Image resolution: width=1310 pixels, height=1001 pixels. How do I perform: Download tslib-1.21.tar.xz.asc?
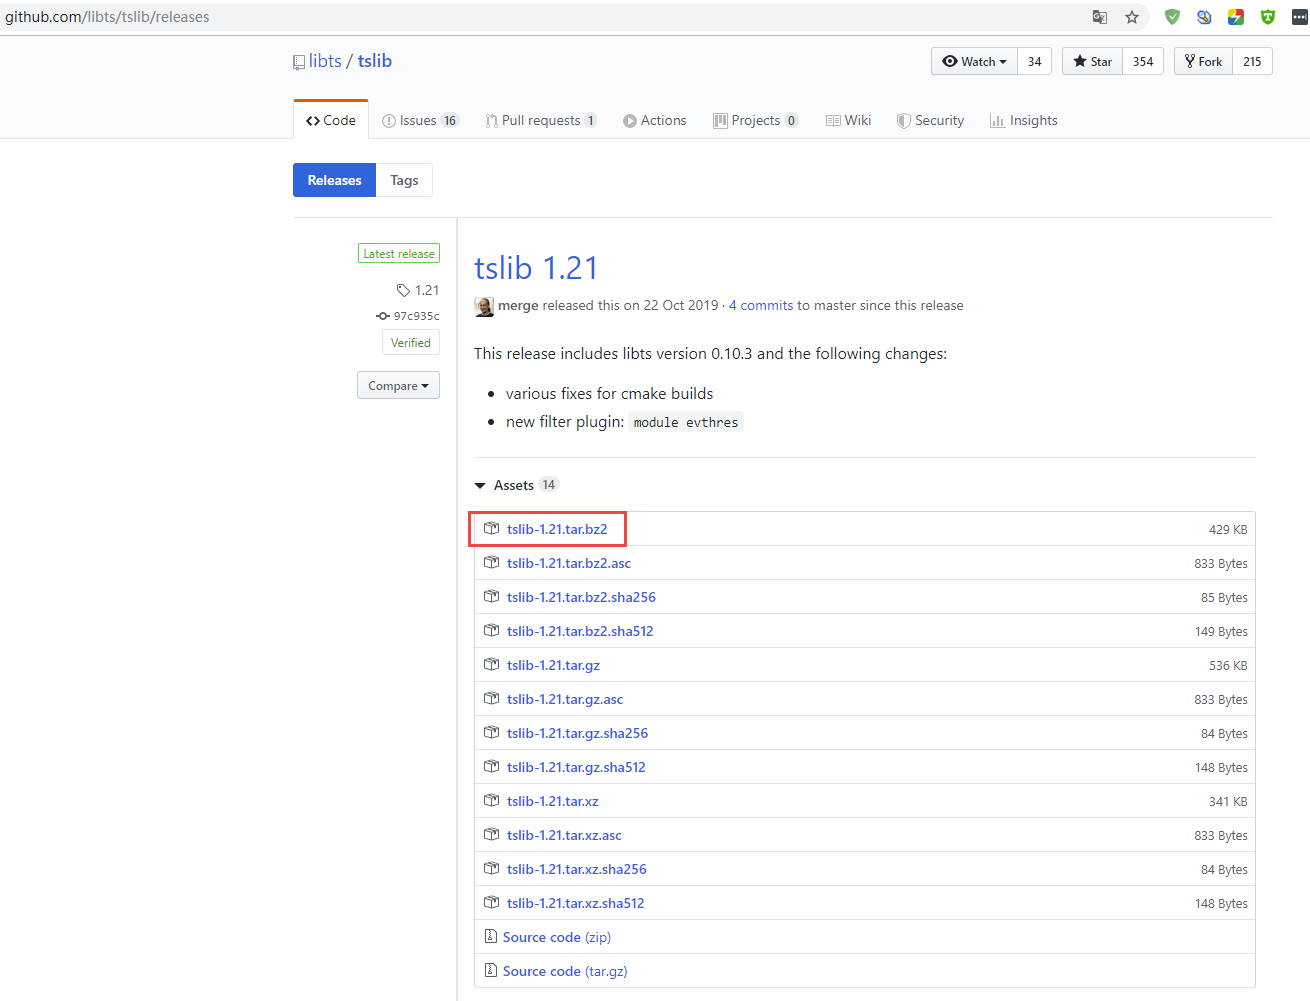click(x=564, y=835)
